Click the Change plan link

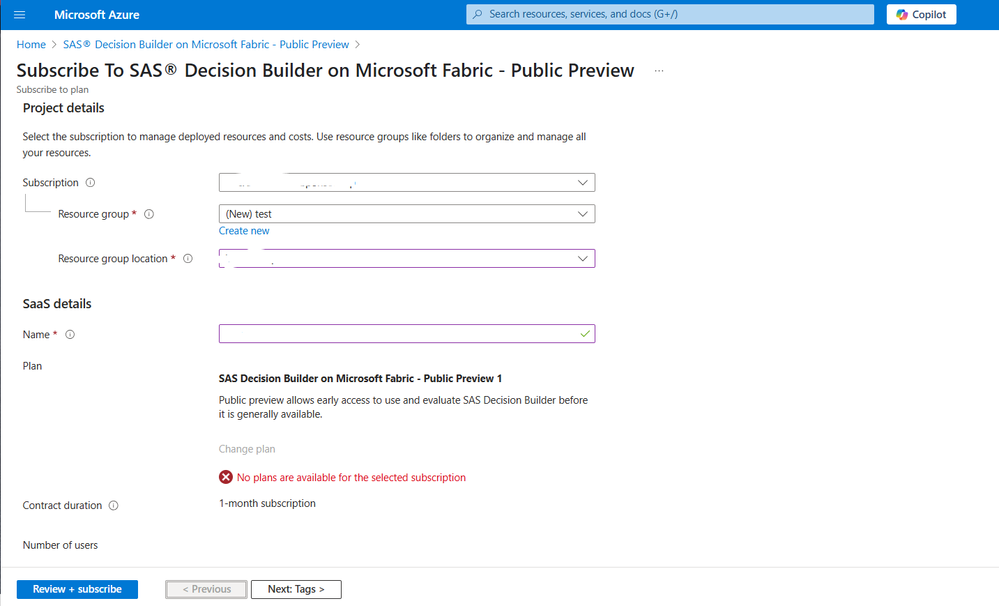(247, 449)
